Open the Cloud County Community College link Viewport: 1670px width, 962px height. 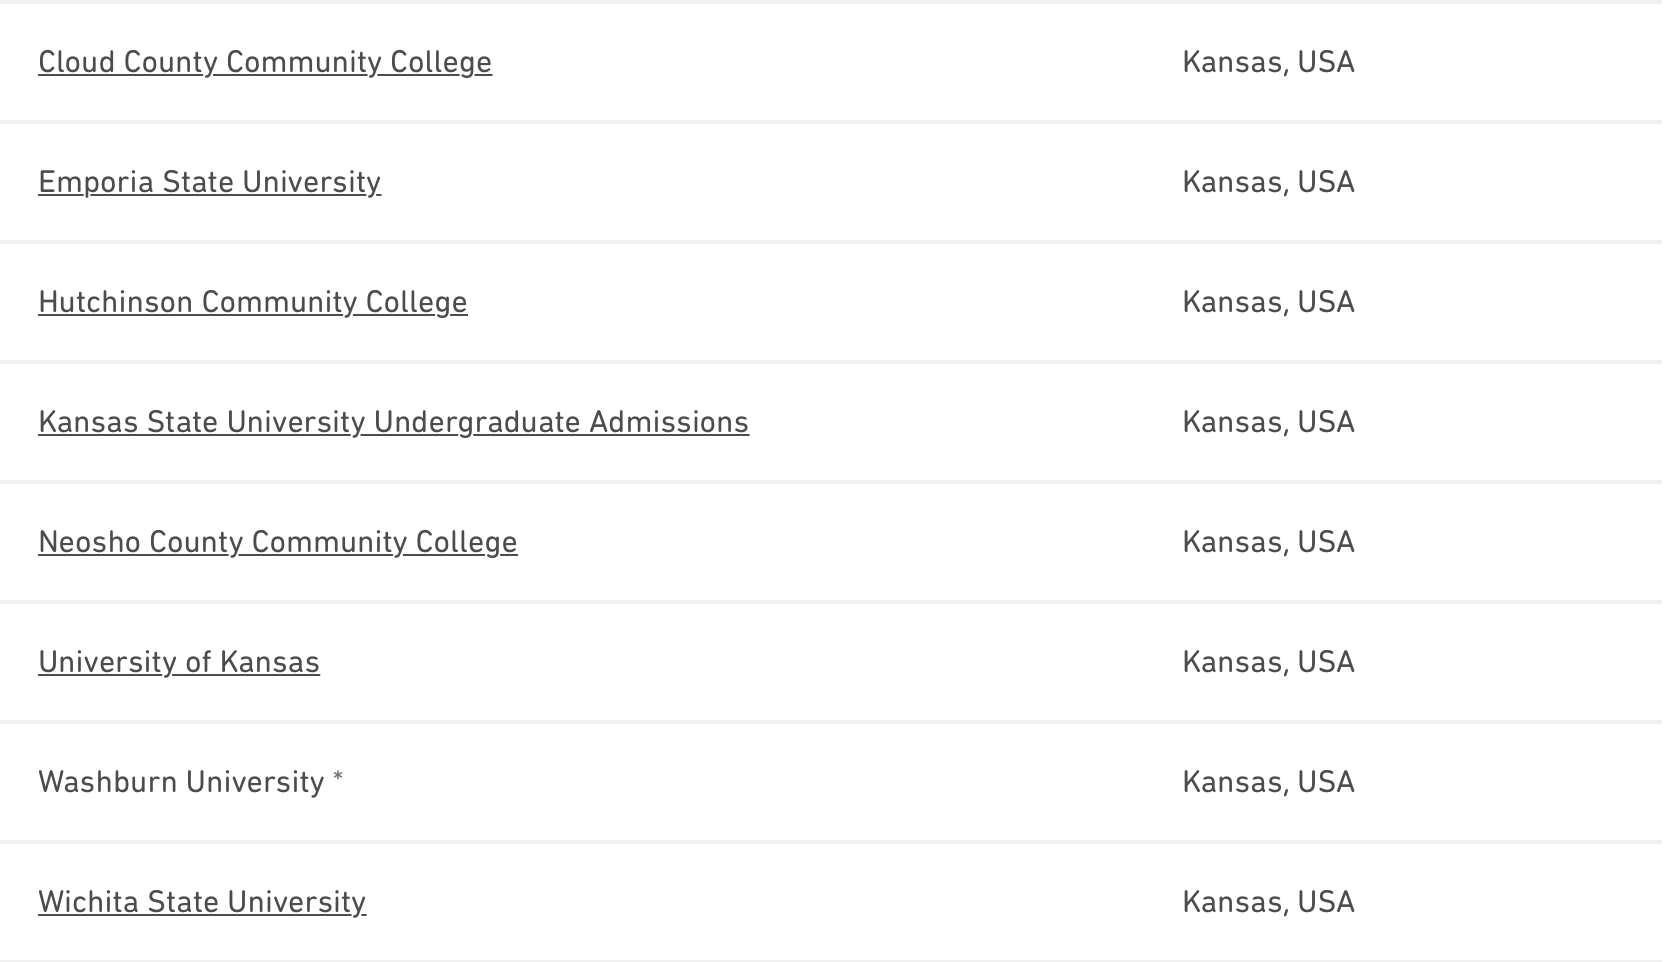(264, 62)
